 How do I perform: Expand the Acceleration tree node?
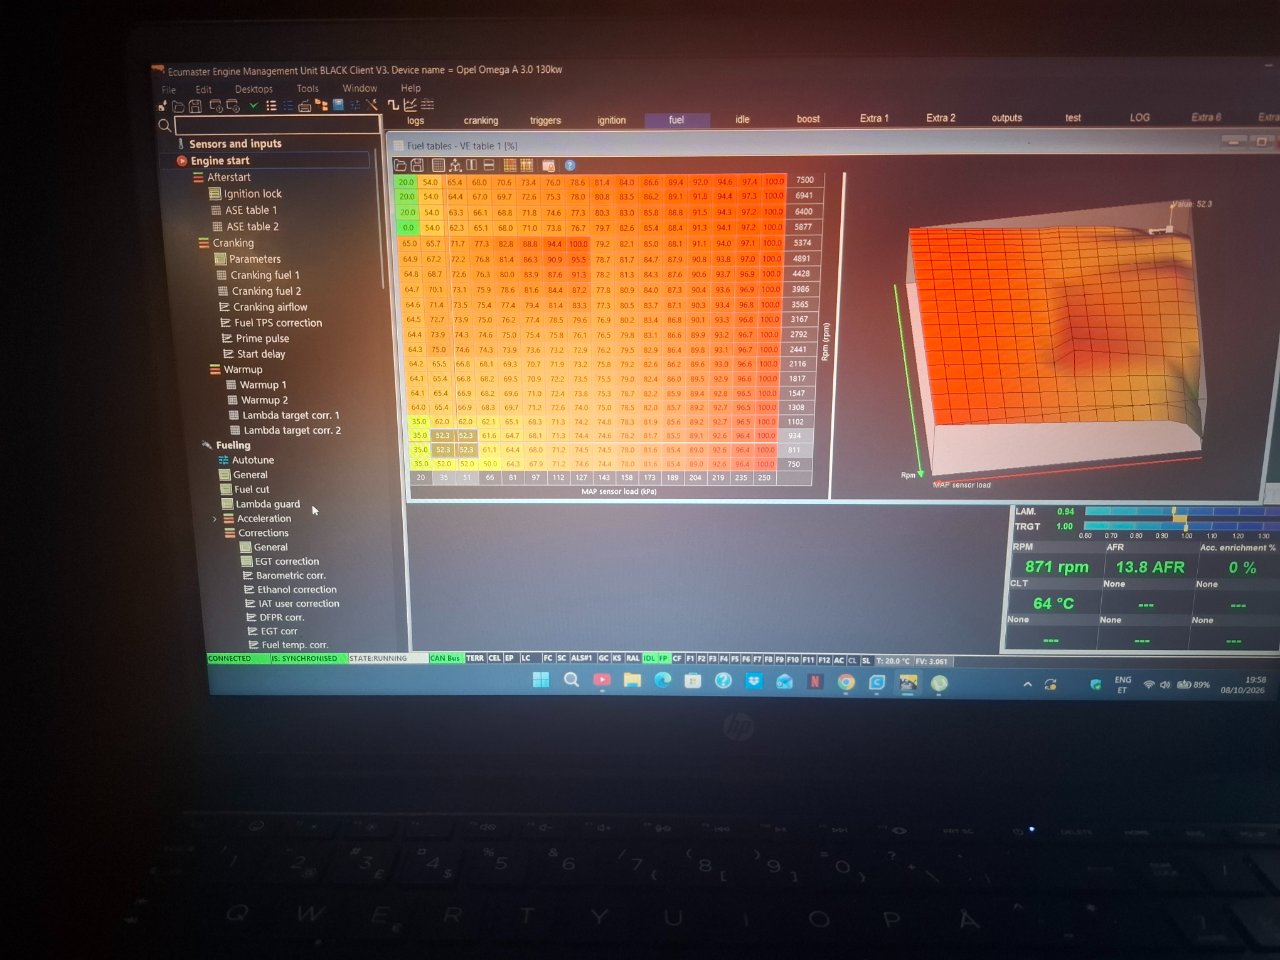(x=214, y=519)
